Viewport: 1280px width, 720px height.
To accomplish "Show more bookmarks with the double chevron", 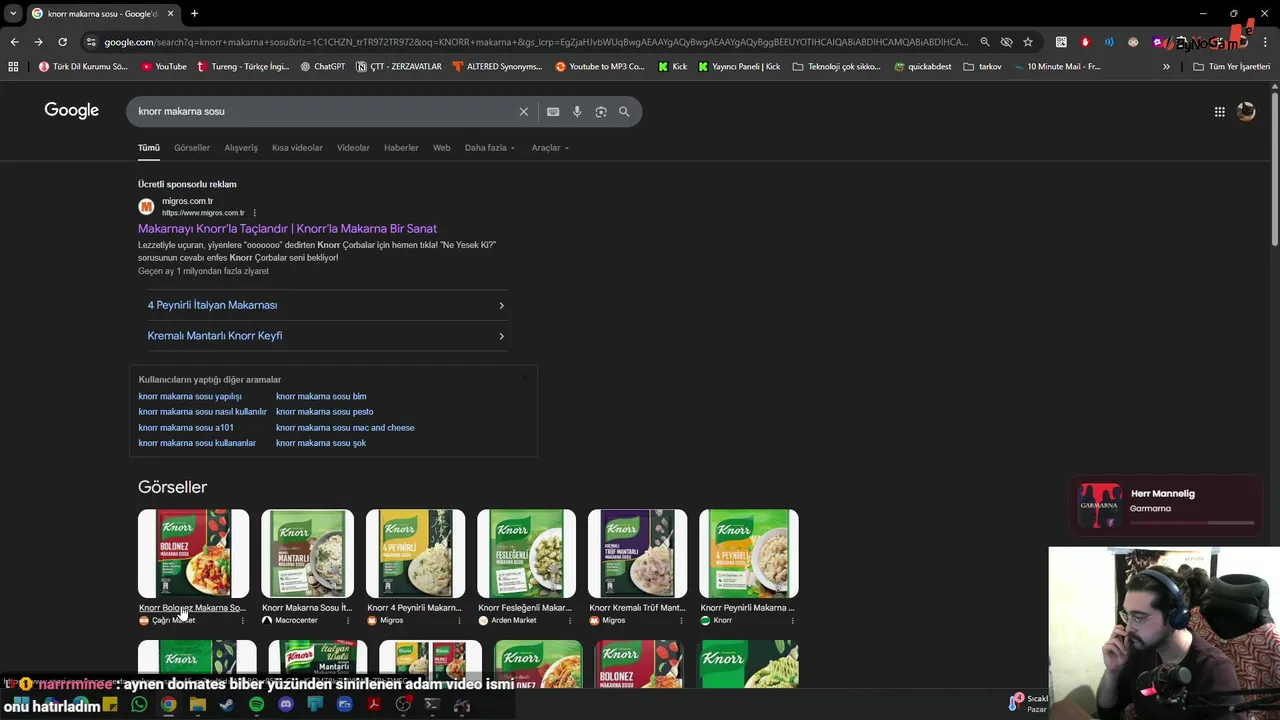I will 1166,67.
